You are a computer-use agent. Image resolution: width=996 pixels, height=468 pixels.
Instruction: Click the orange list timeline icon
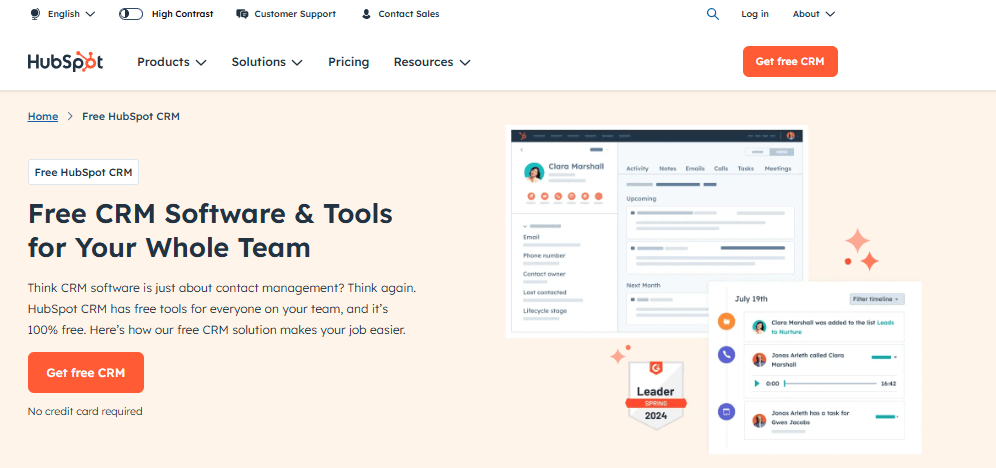(x=727, y=321)
